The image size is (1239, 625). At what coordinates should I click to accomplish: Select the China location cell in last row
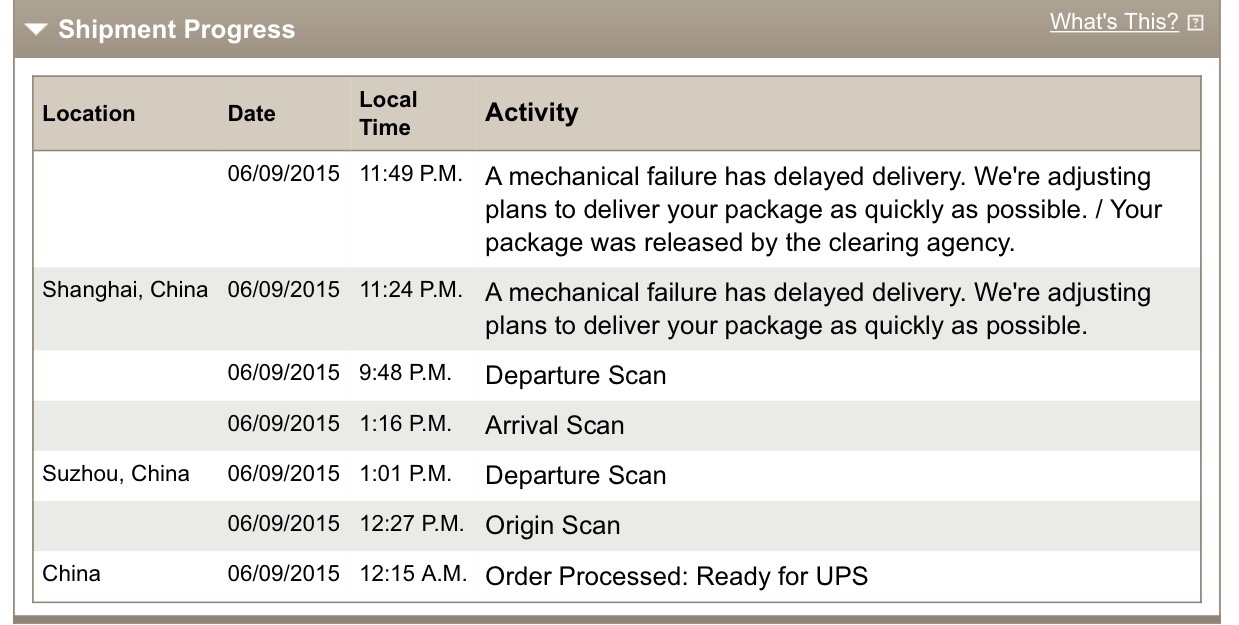point(72,574)
